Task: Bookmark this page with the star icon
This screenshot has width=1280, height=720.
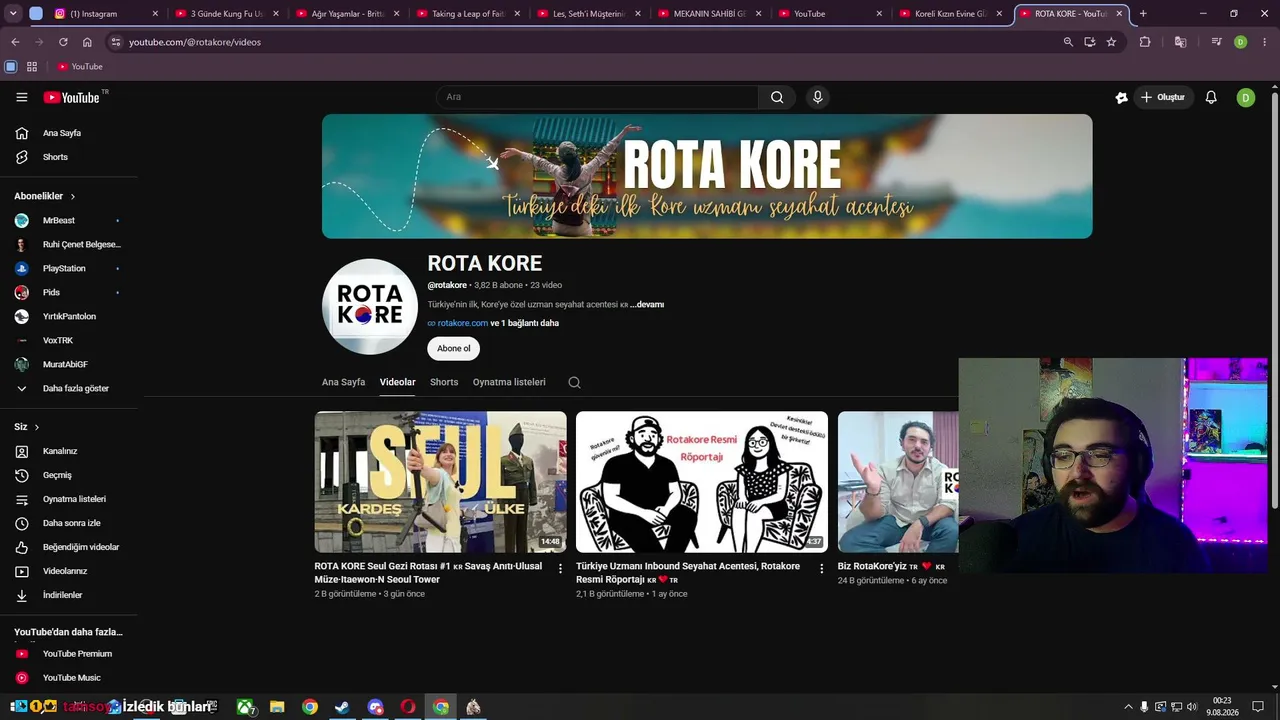Action: point(1111,42)
